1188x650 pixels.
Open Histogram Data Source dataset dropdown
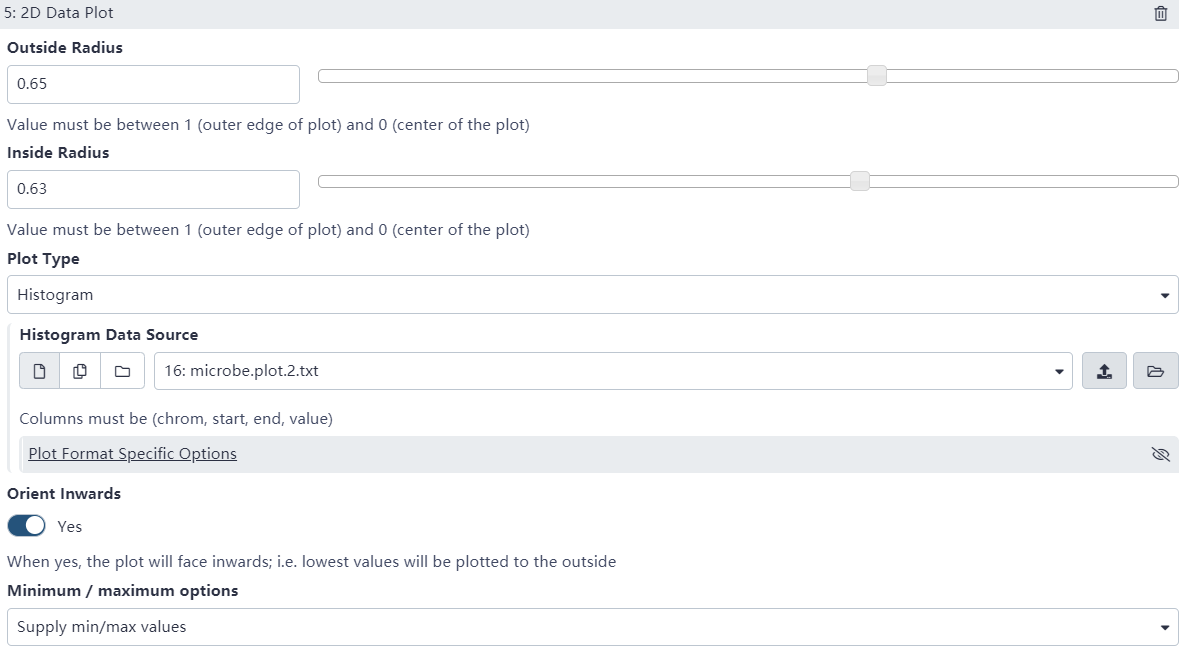612,371
